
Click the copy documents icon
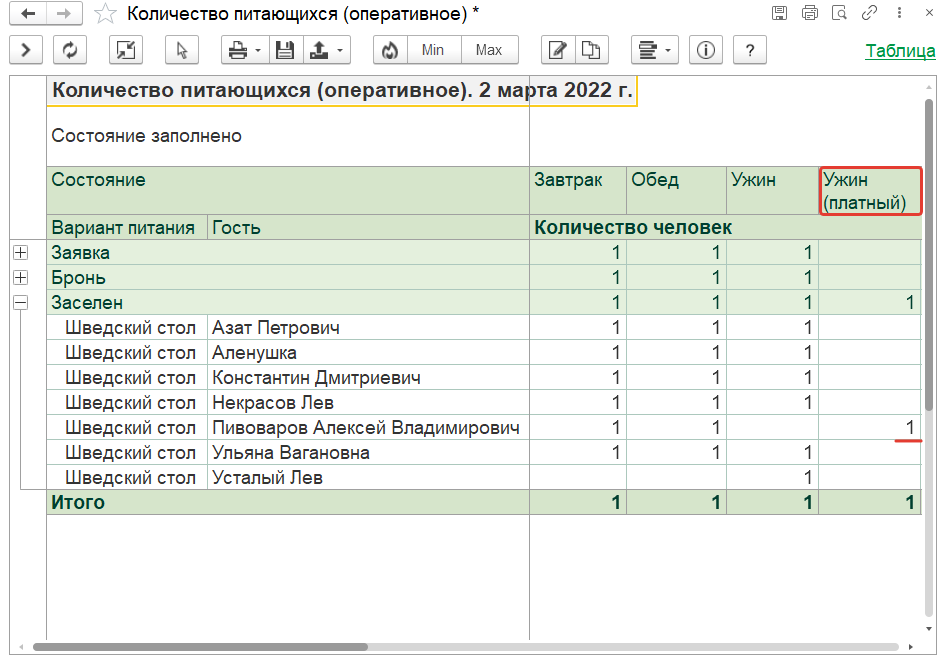(592, 50)
